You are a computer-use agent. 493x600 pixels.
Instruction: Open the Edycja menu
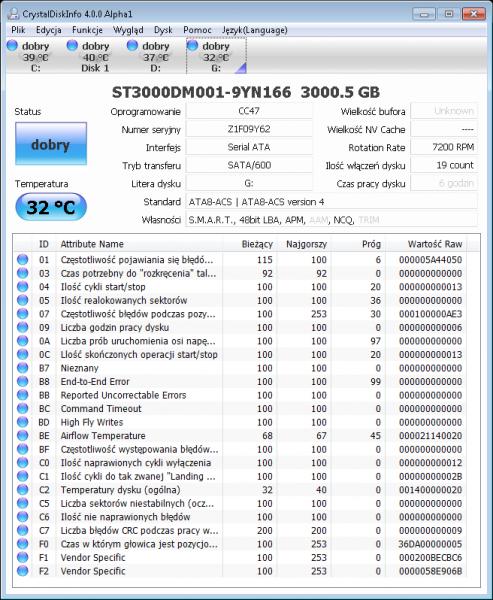click(48, 30)
